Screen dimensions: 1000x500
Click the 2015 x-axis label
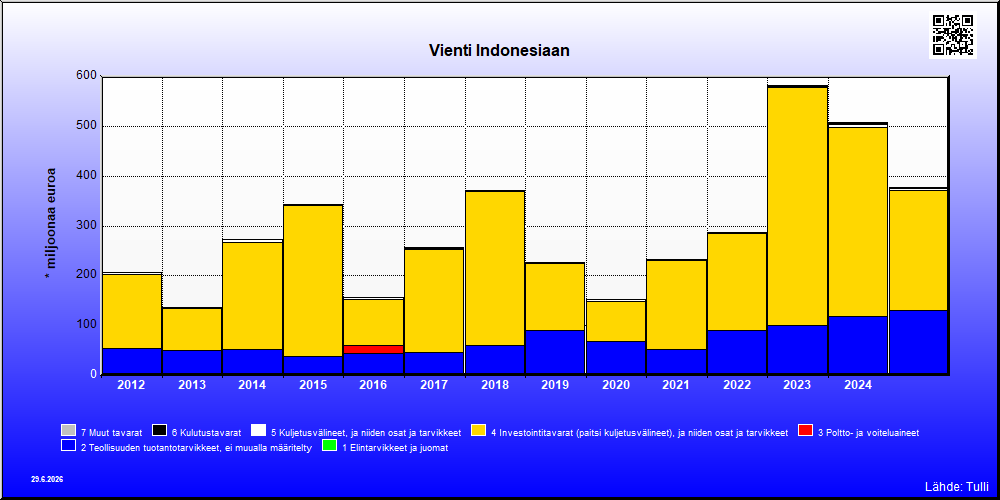click(313, 385)
